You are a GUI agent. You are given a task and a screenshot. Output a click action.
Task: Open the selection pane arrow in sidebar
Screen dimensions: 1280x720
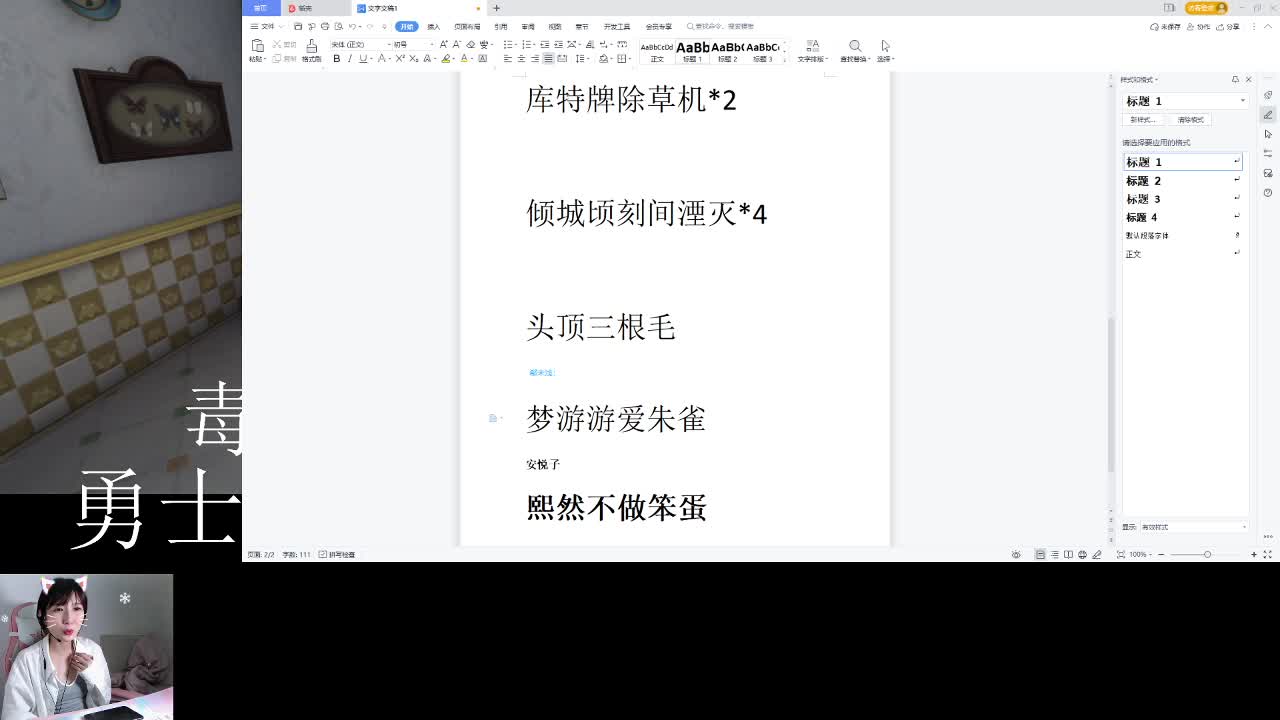pyautogui.click(x=1268, y=134)
